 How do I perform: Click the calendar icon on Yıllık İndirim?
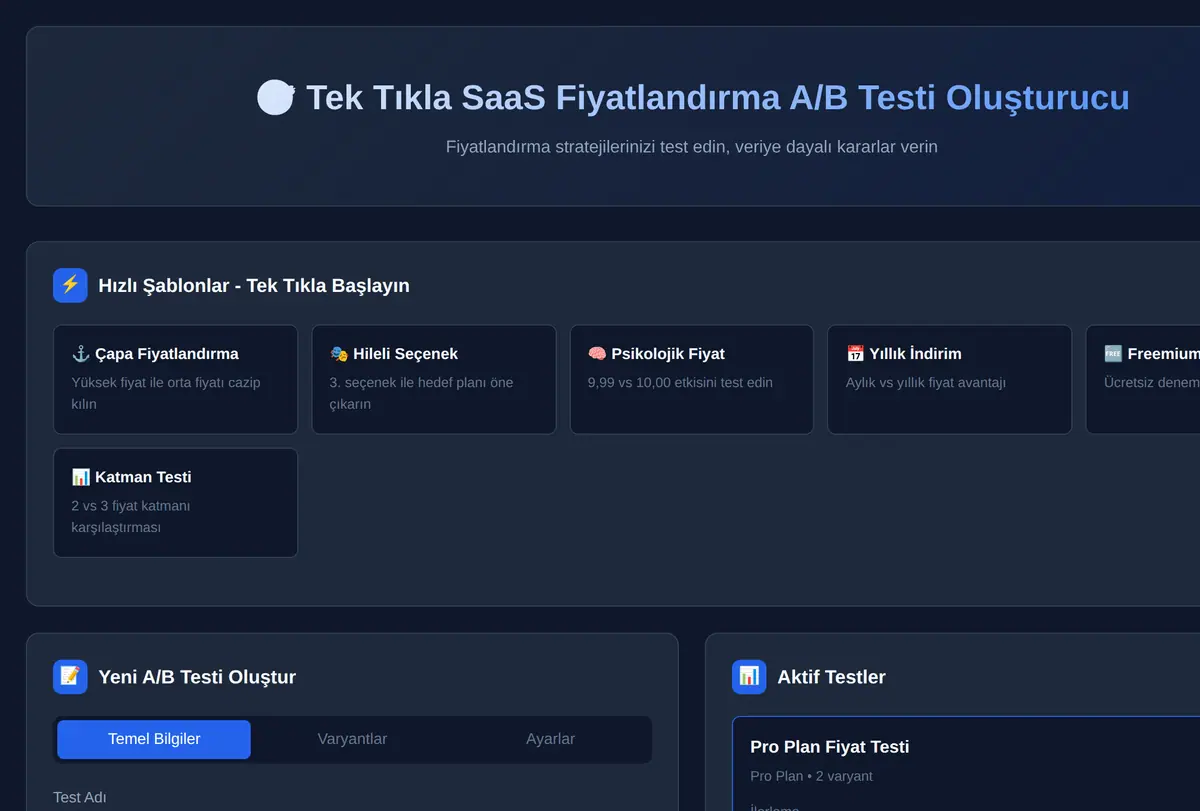coord(855,354)
